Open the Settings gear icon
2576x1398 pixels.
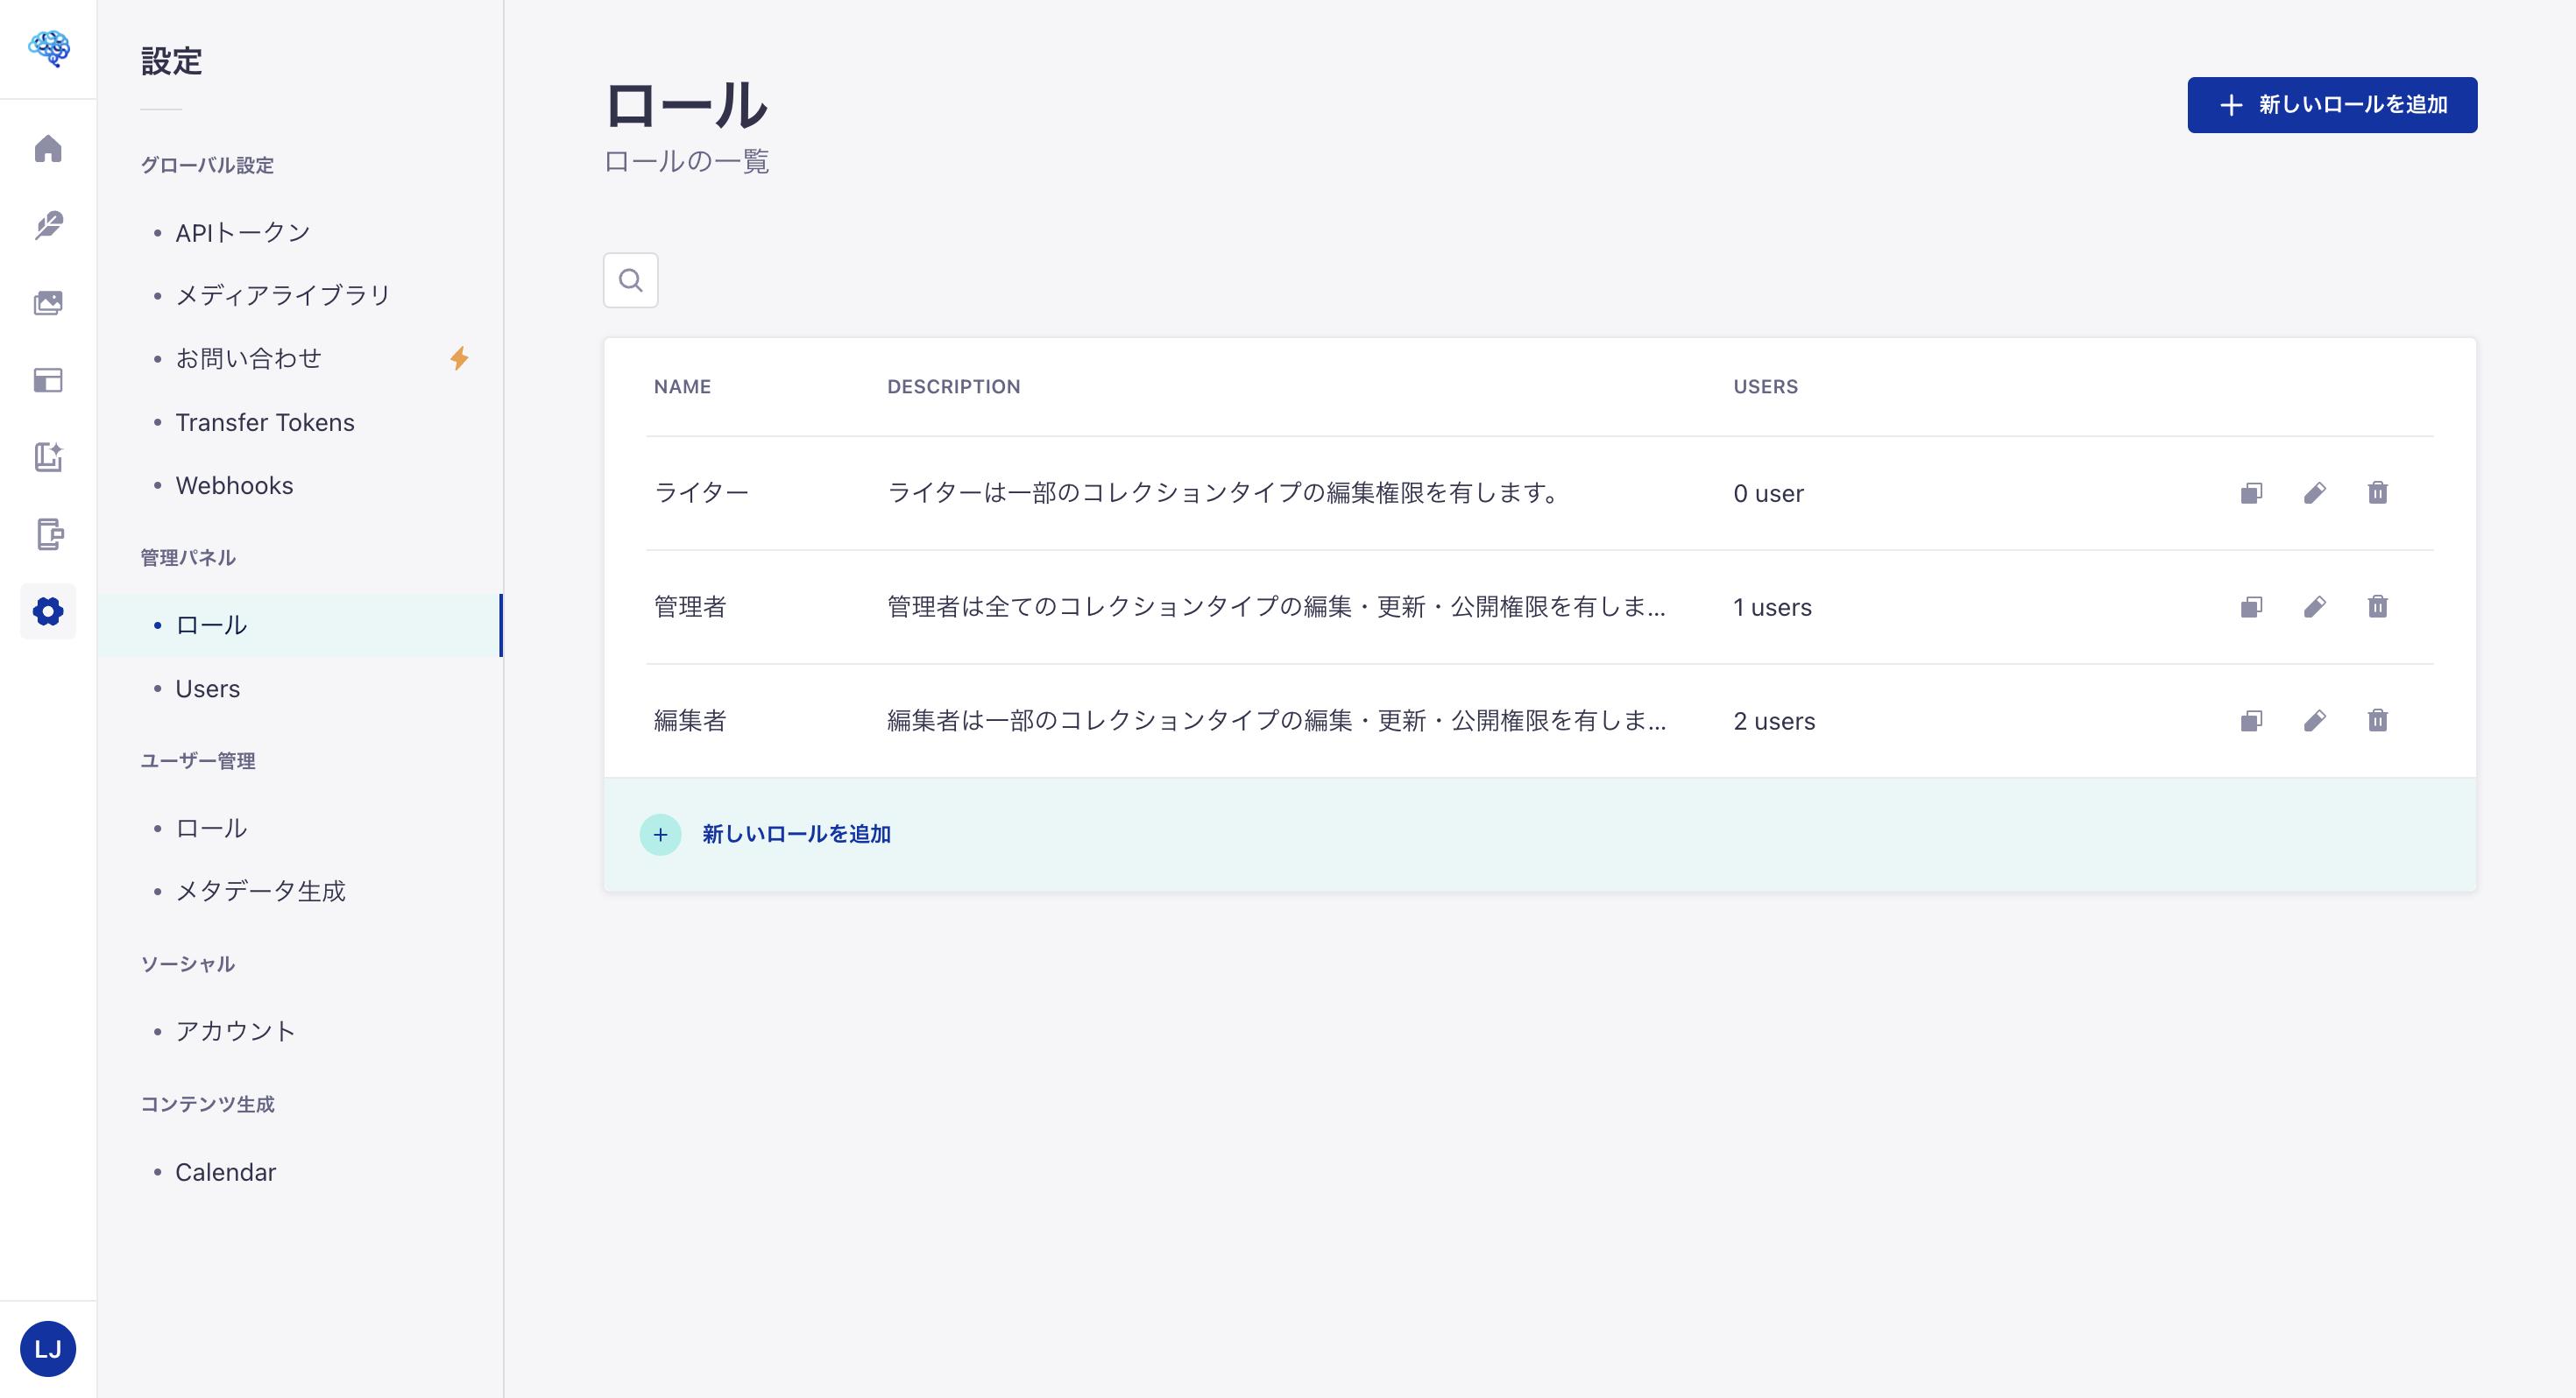coord(48,611)
